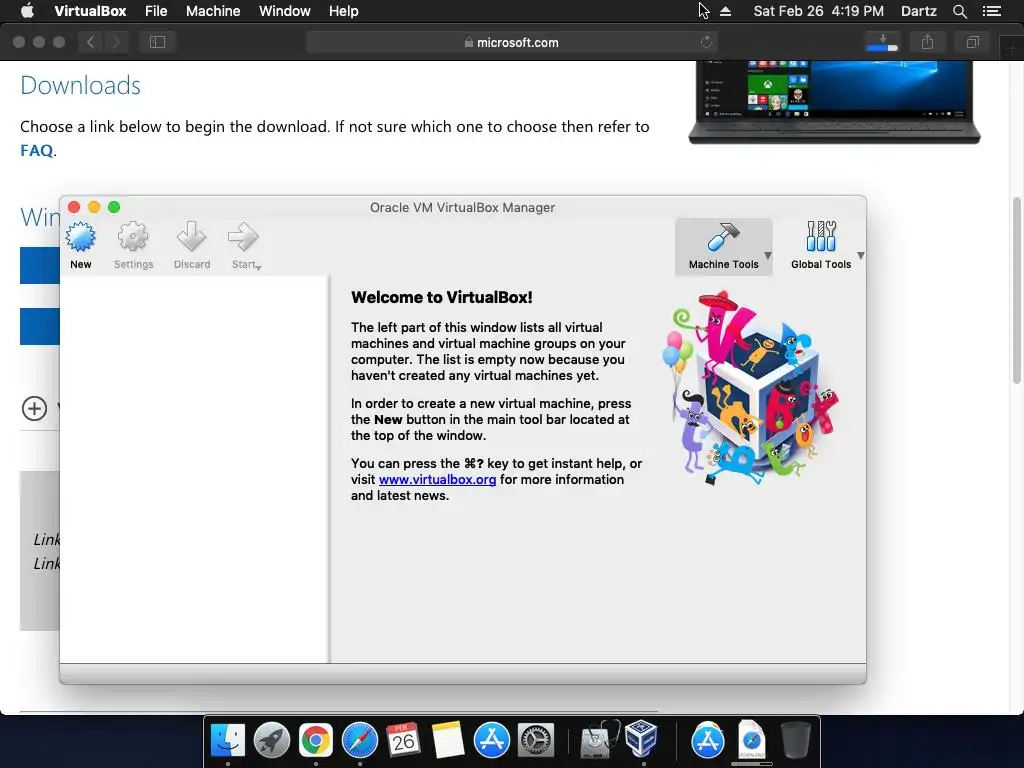Zoom the VirtualBox Manager with green button

coord(114,207)
